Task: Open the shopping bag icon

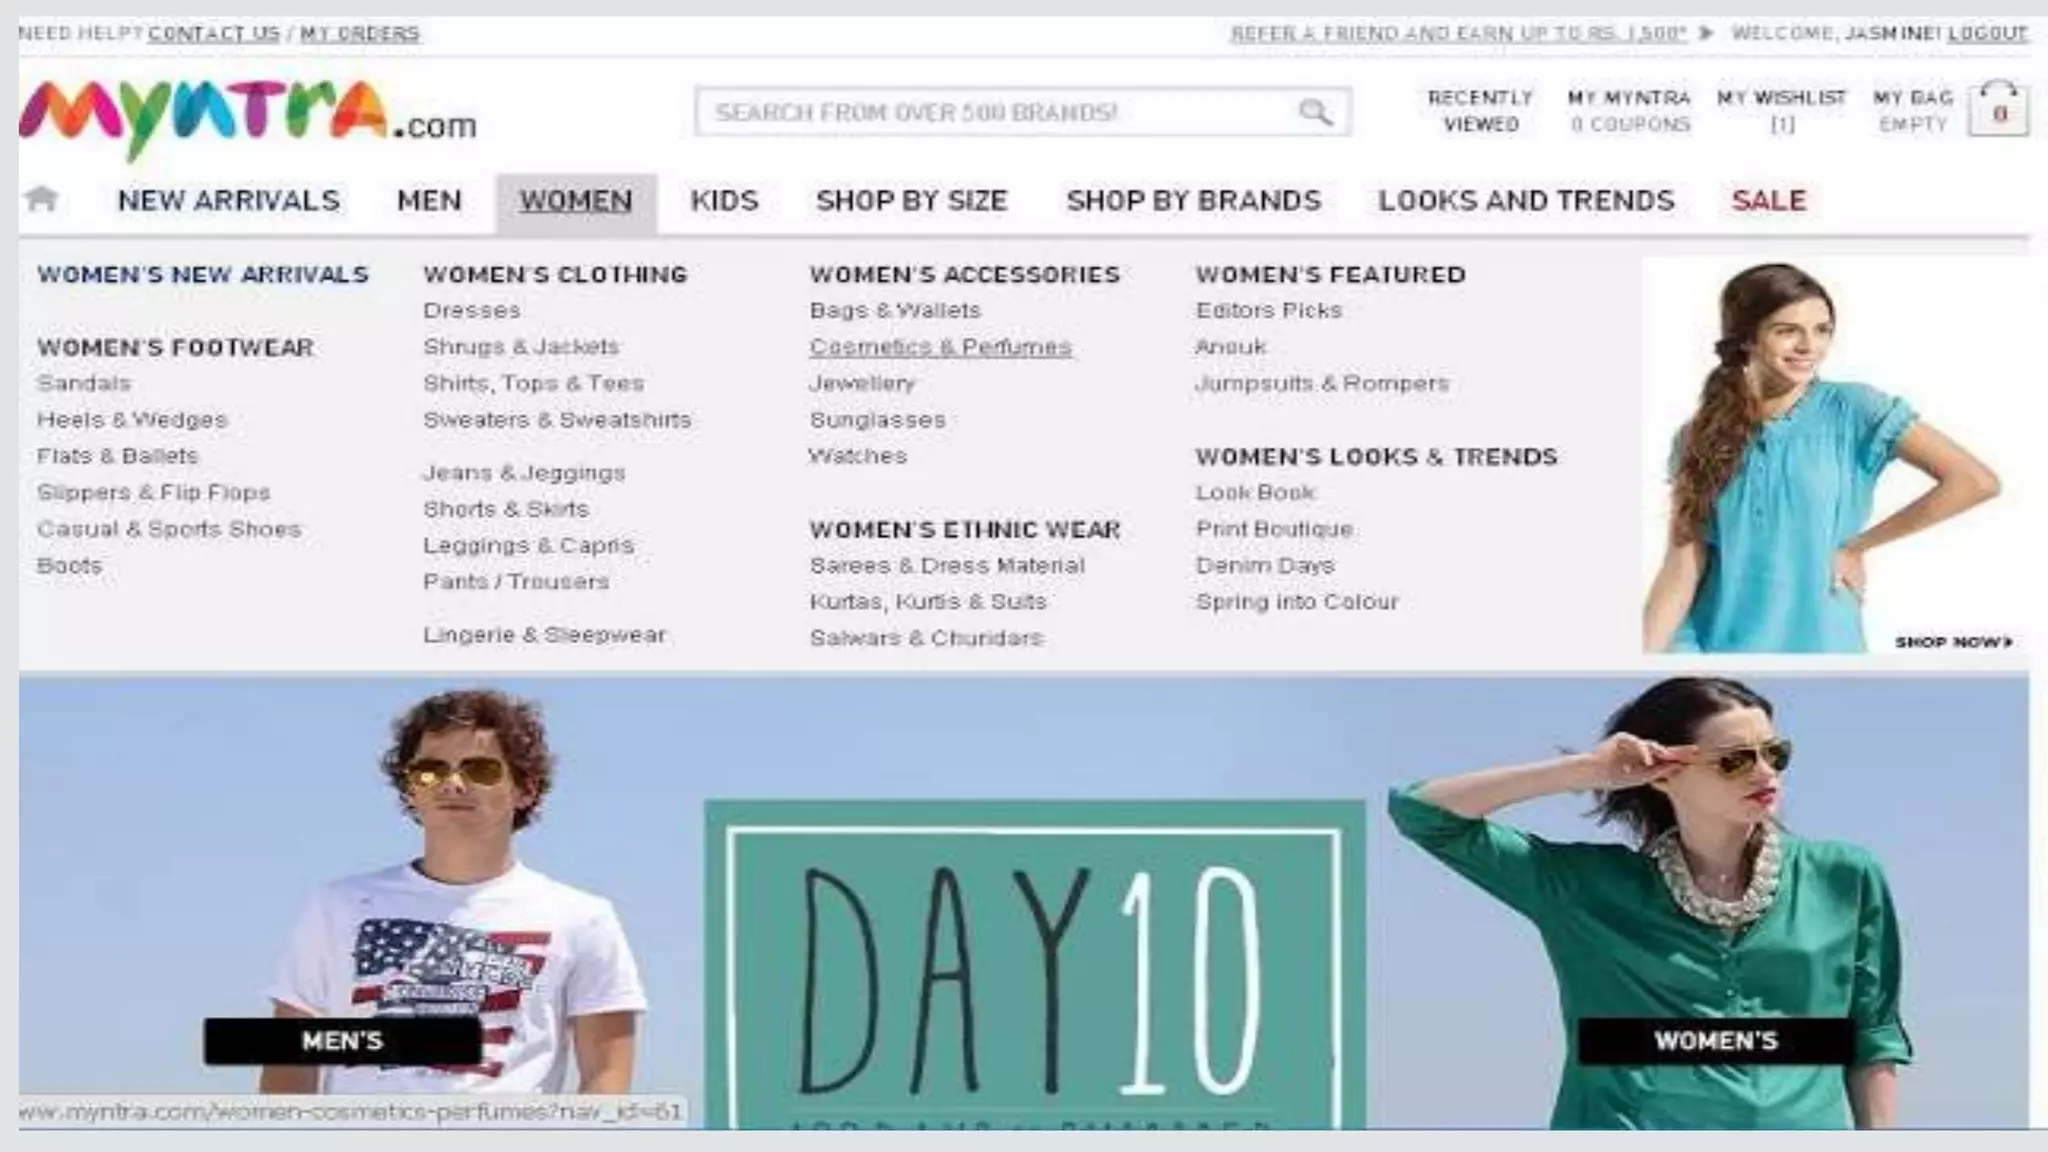Action: (x=1998, y=109)
